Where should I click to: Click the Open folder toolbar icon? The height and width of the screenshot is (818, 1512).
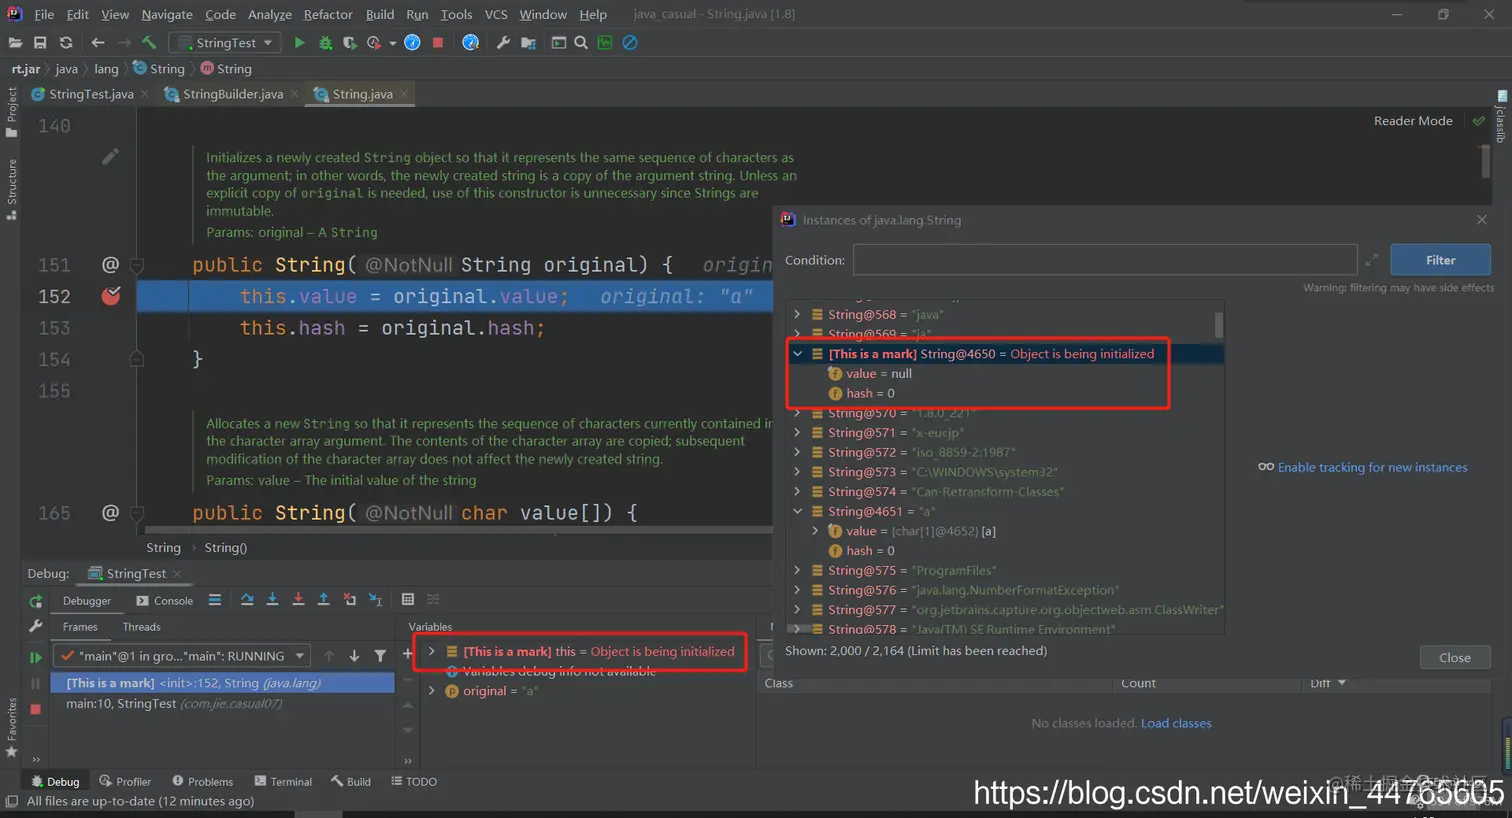click(15, 43)
